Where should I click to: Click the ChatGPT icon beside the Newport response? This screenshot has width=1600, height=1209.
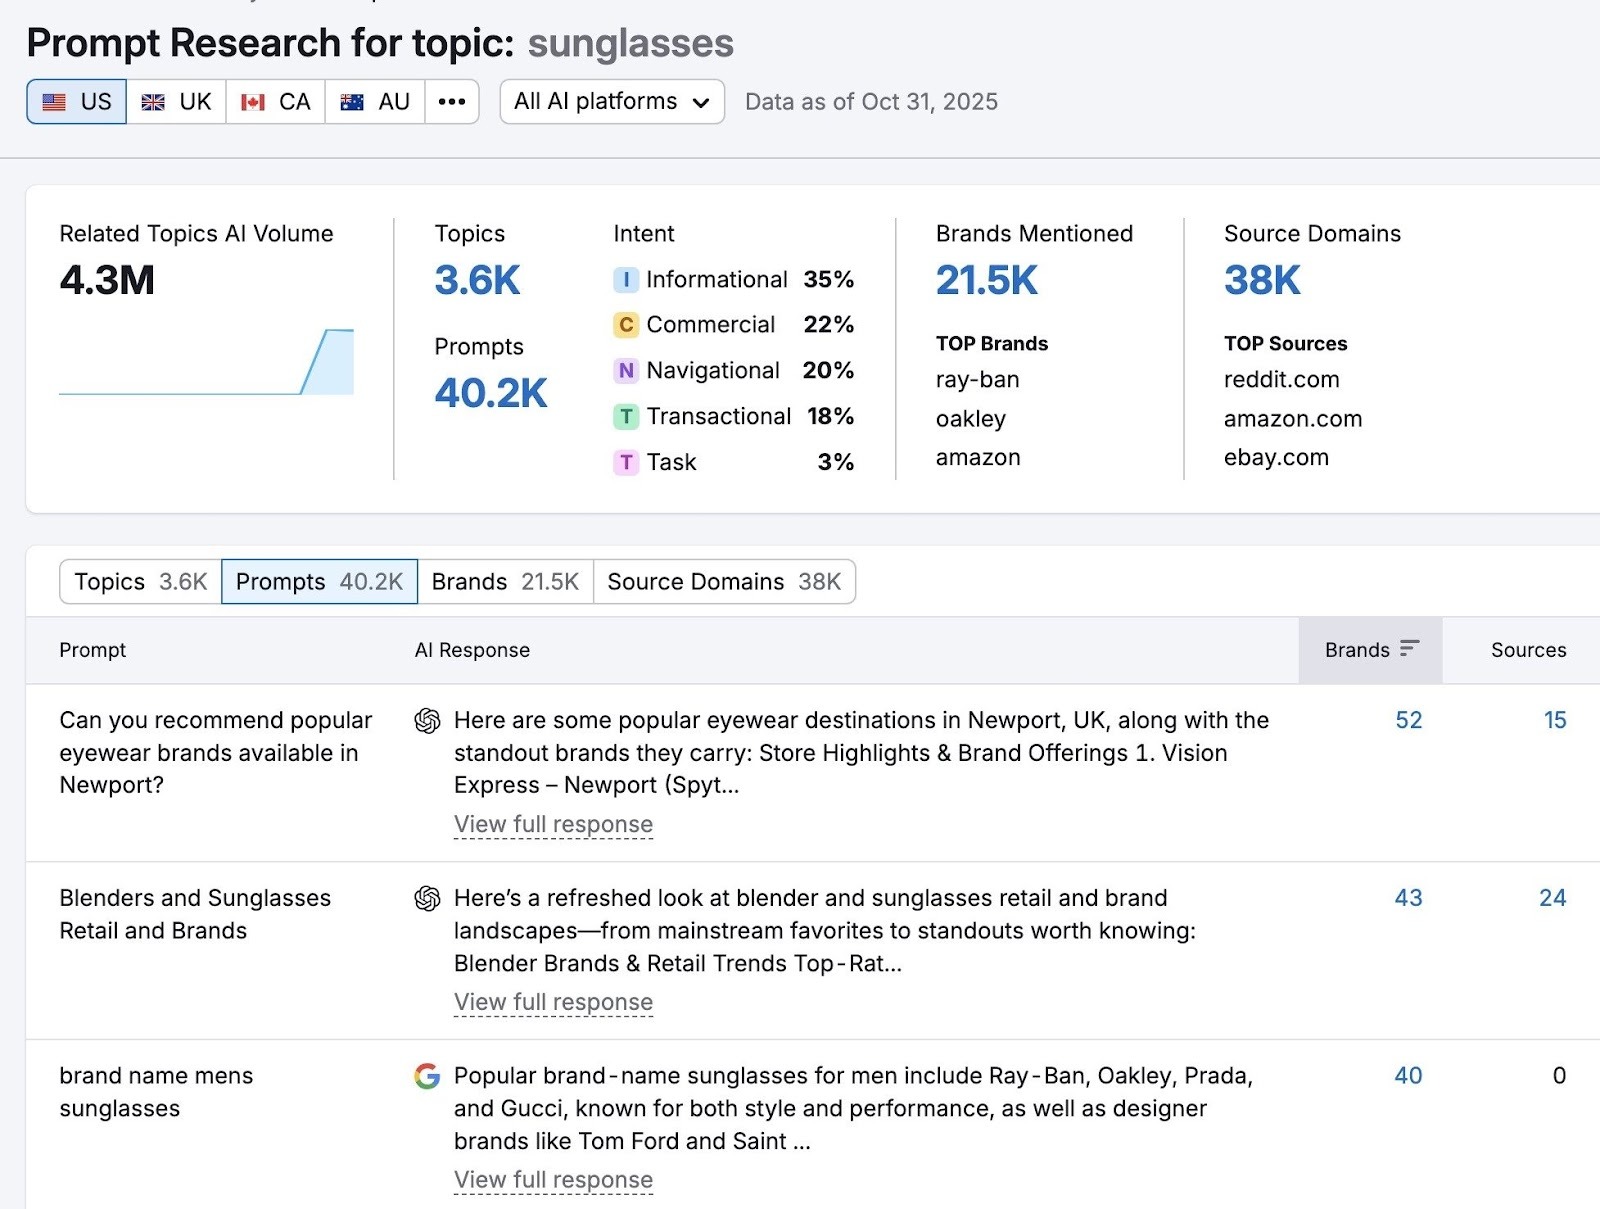[x=428, y=720]
